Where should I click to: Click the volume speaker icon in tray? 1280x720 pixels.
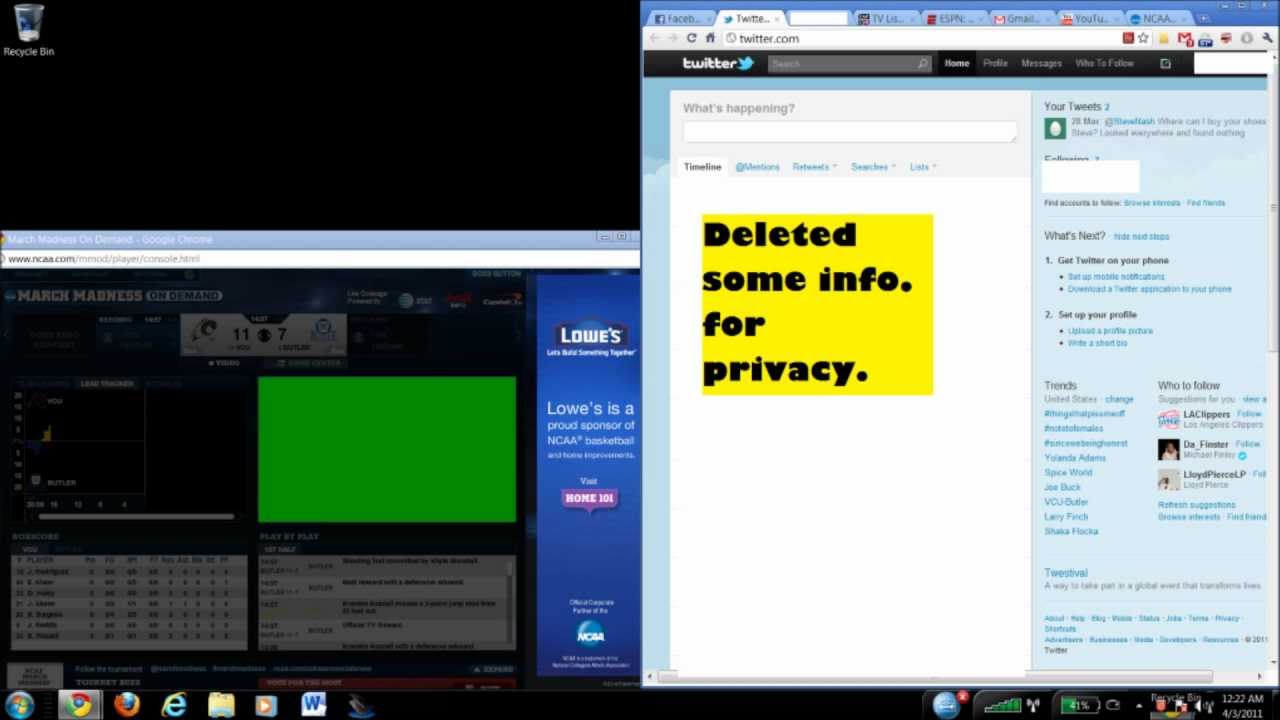coord(1197,706)
